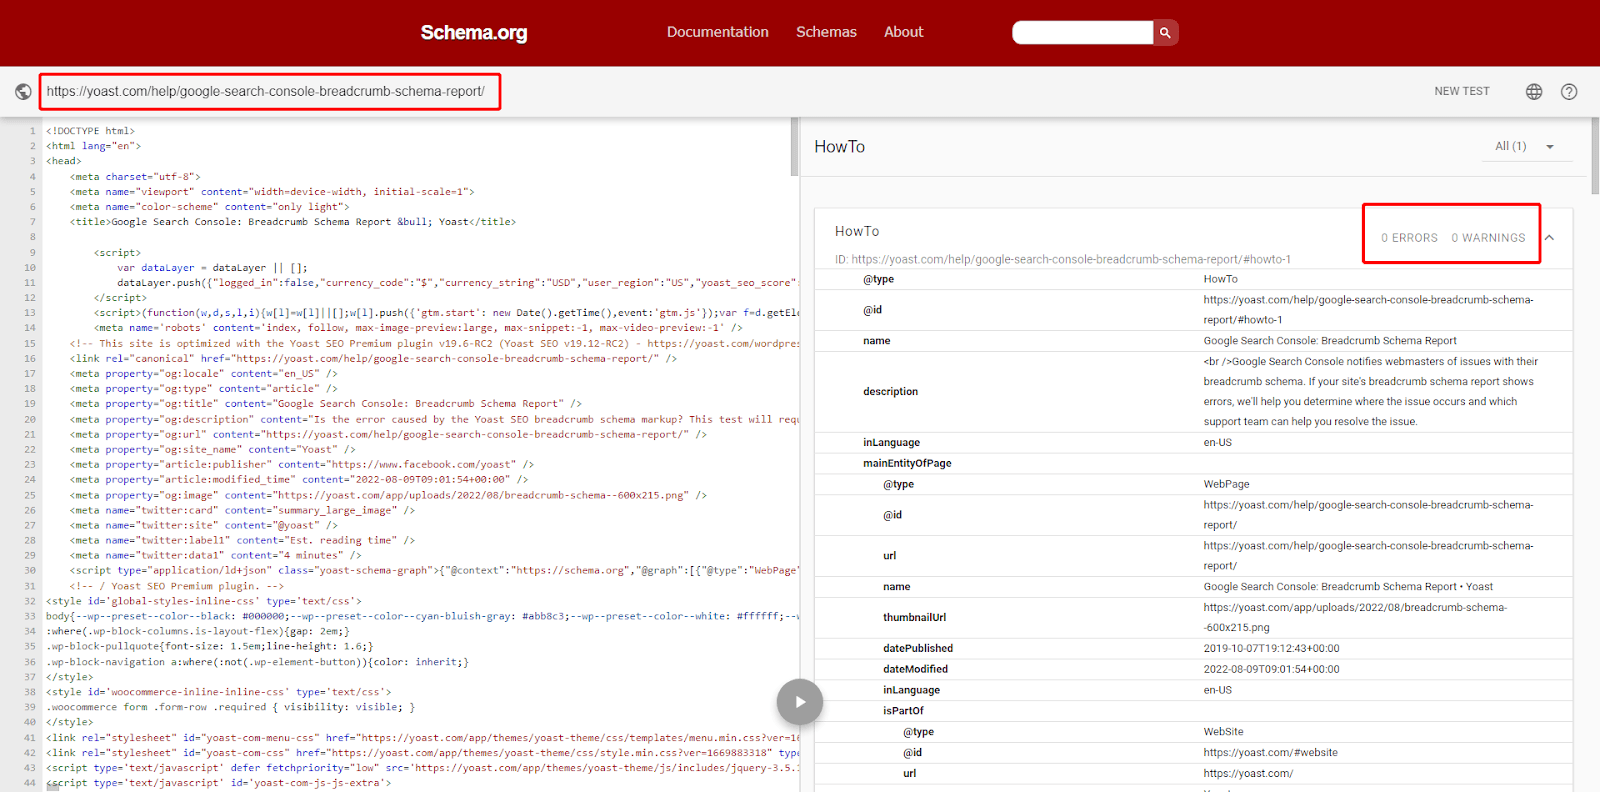Click code line 7 title tag
The image size is (1600, 792).
click(293, 222)
